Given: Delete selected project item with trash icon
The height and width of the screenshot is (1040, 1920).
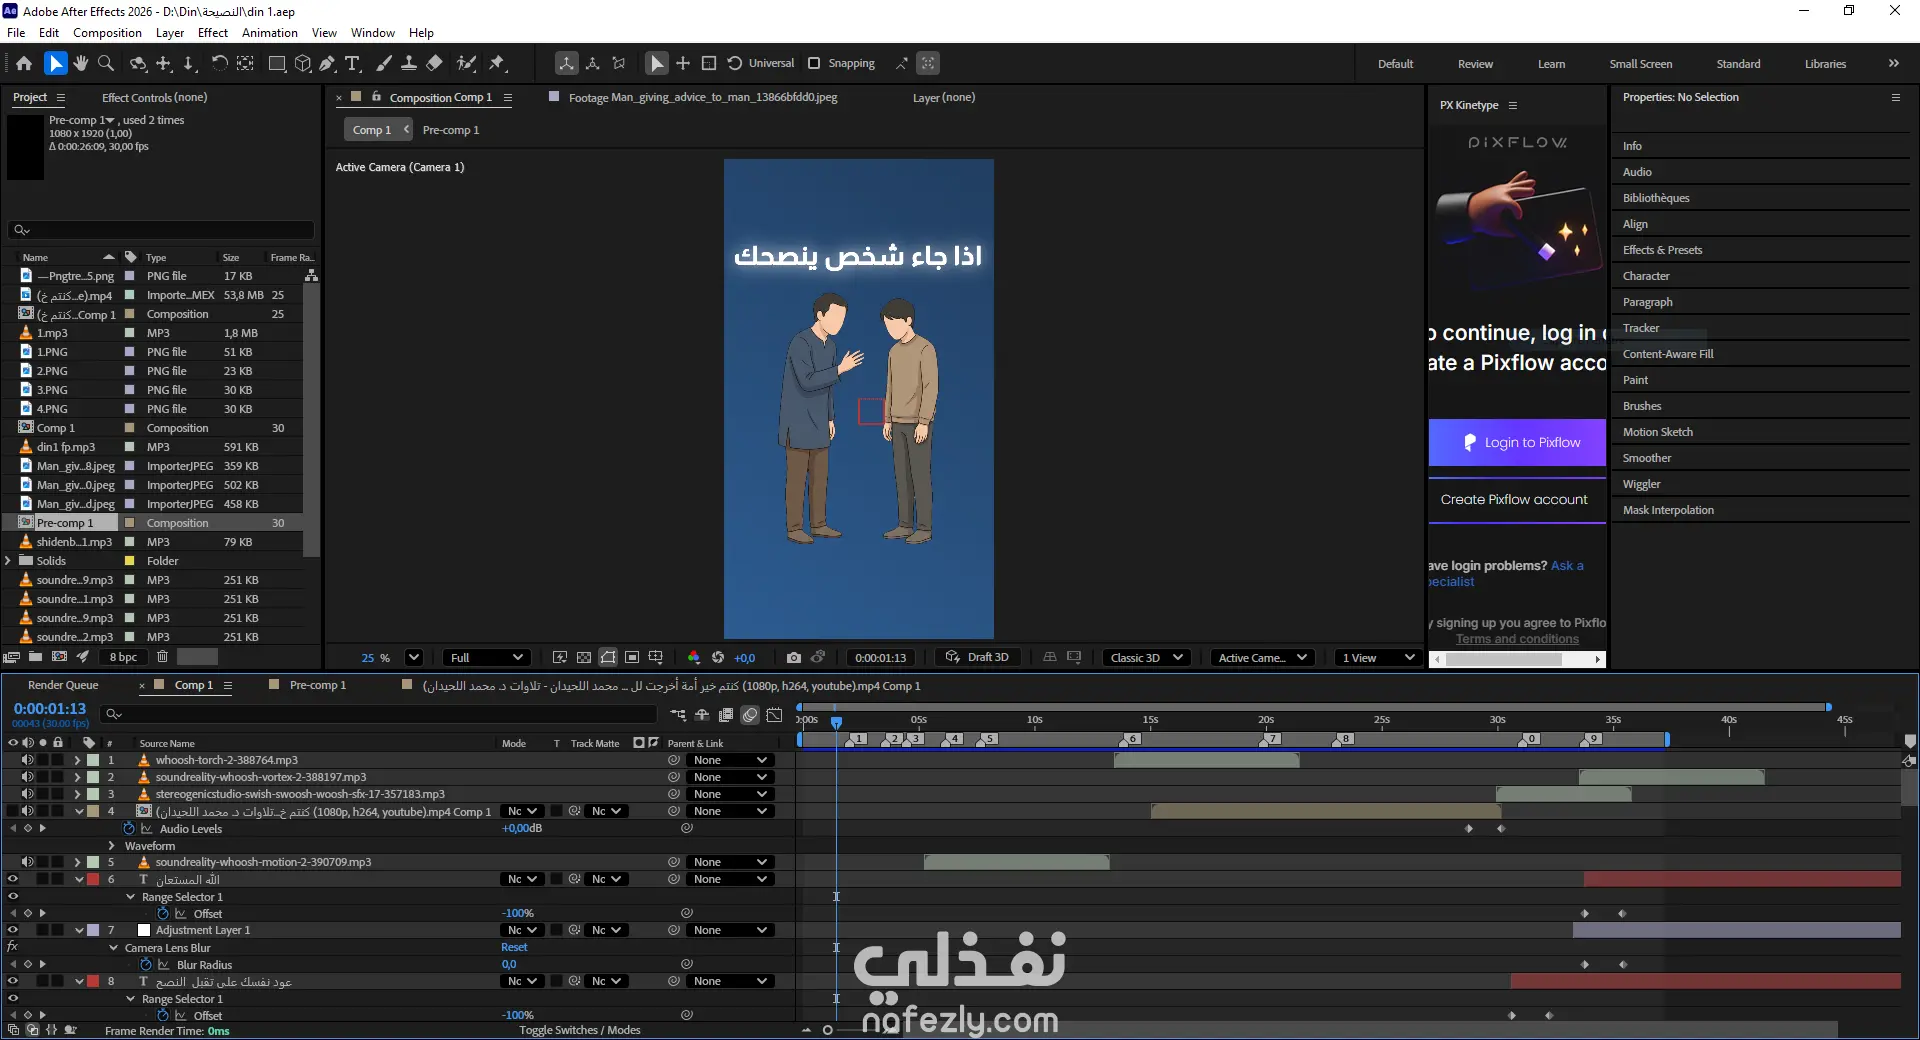Looking at the screenshot, I should [x=162, y=657].
